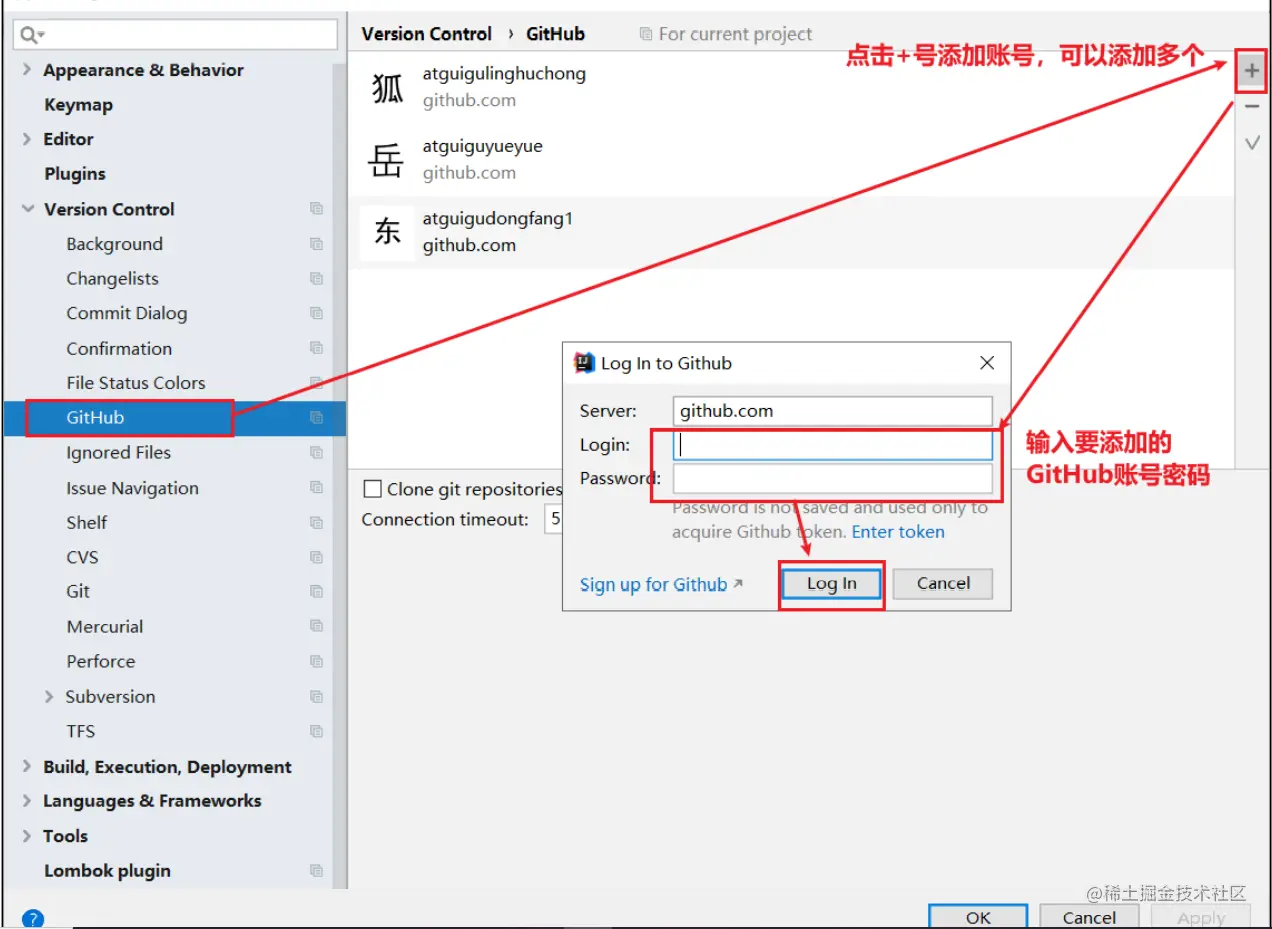This screenshot has width=1272, height=929.
Task: Click project-level icon beside Lombok plugin
Action: [x=316, y=871]
